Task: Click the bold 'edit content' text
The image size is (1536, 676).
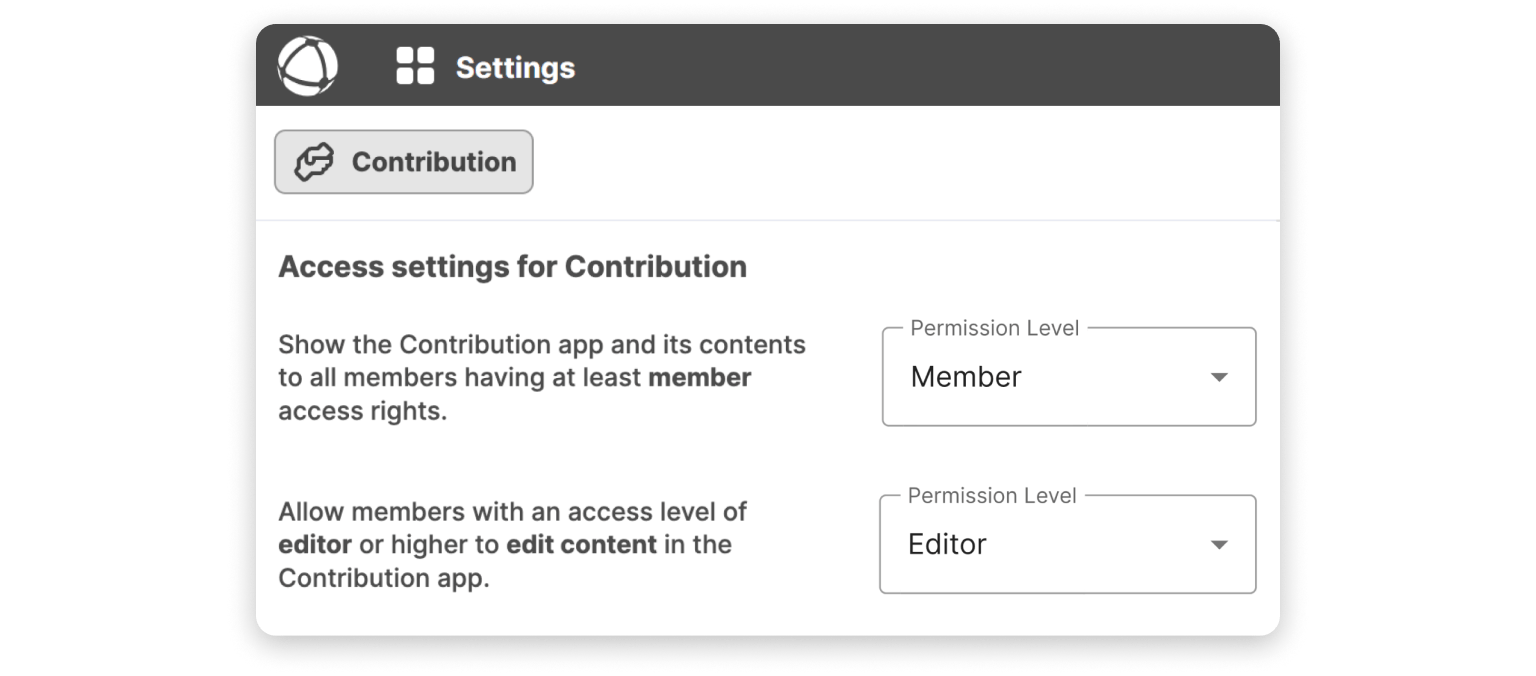Action: click(x=581, y=545)
